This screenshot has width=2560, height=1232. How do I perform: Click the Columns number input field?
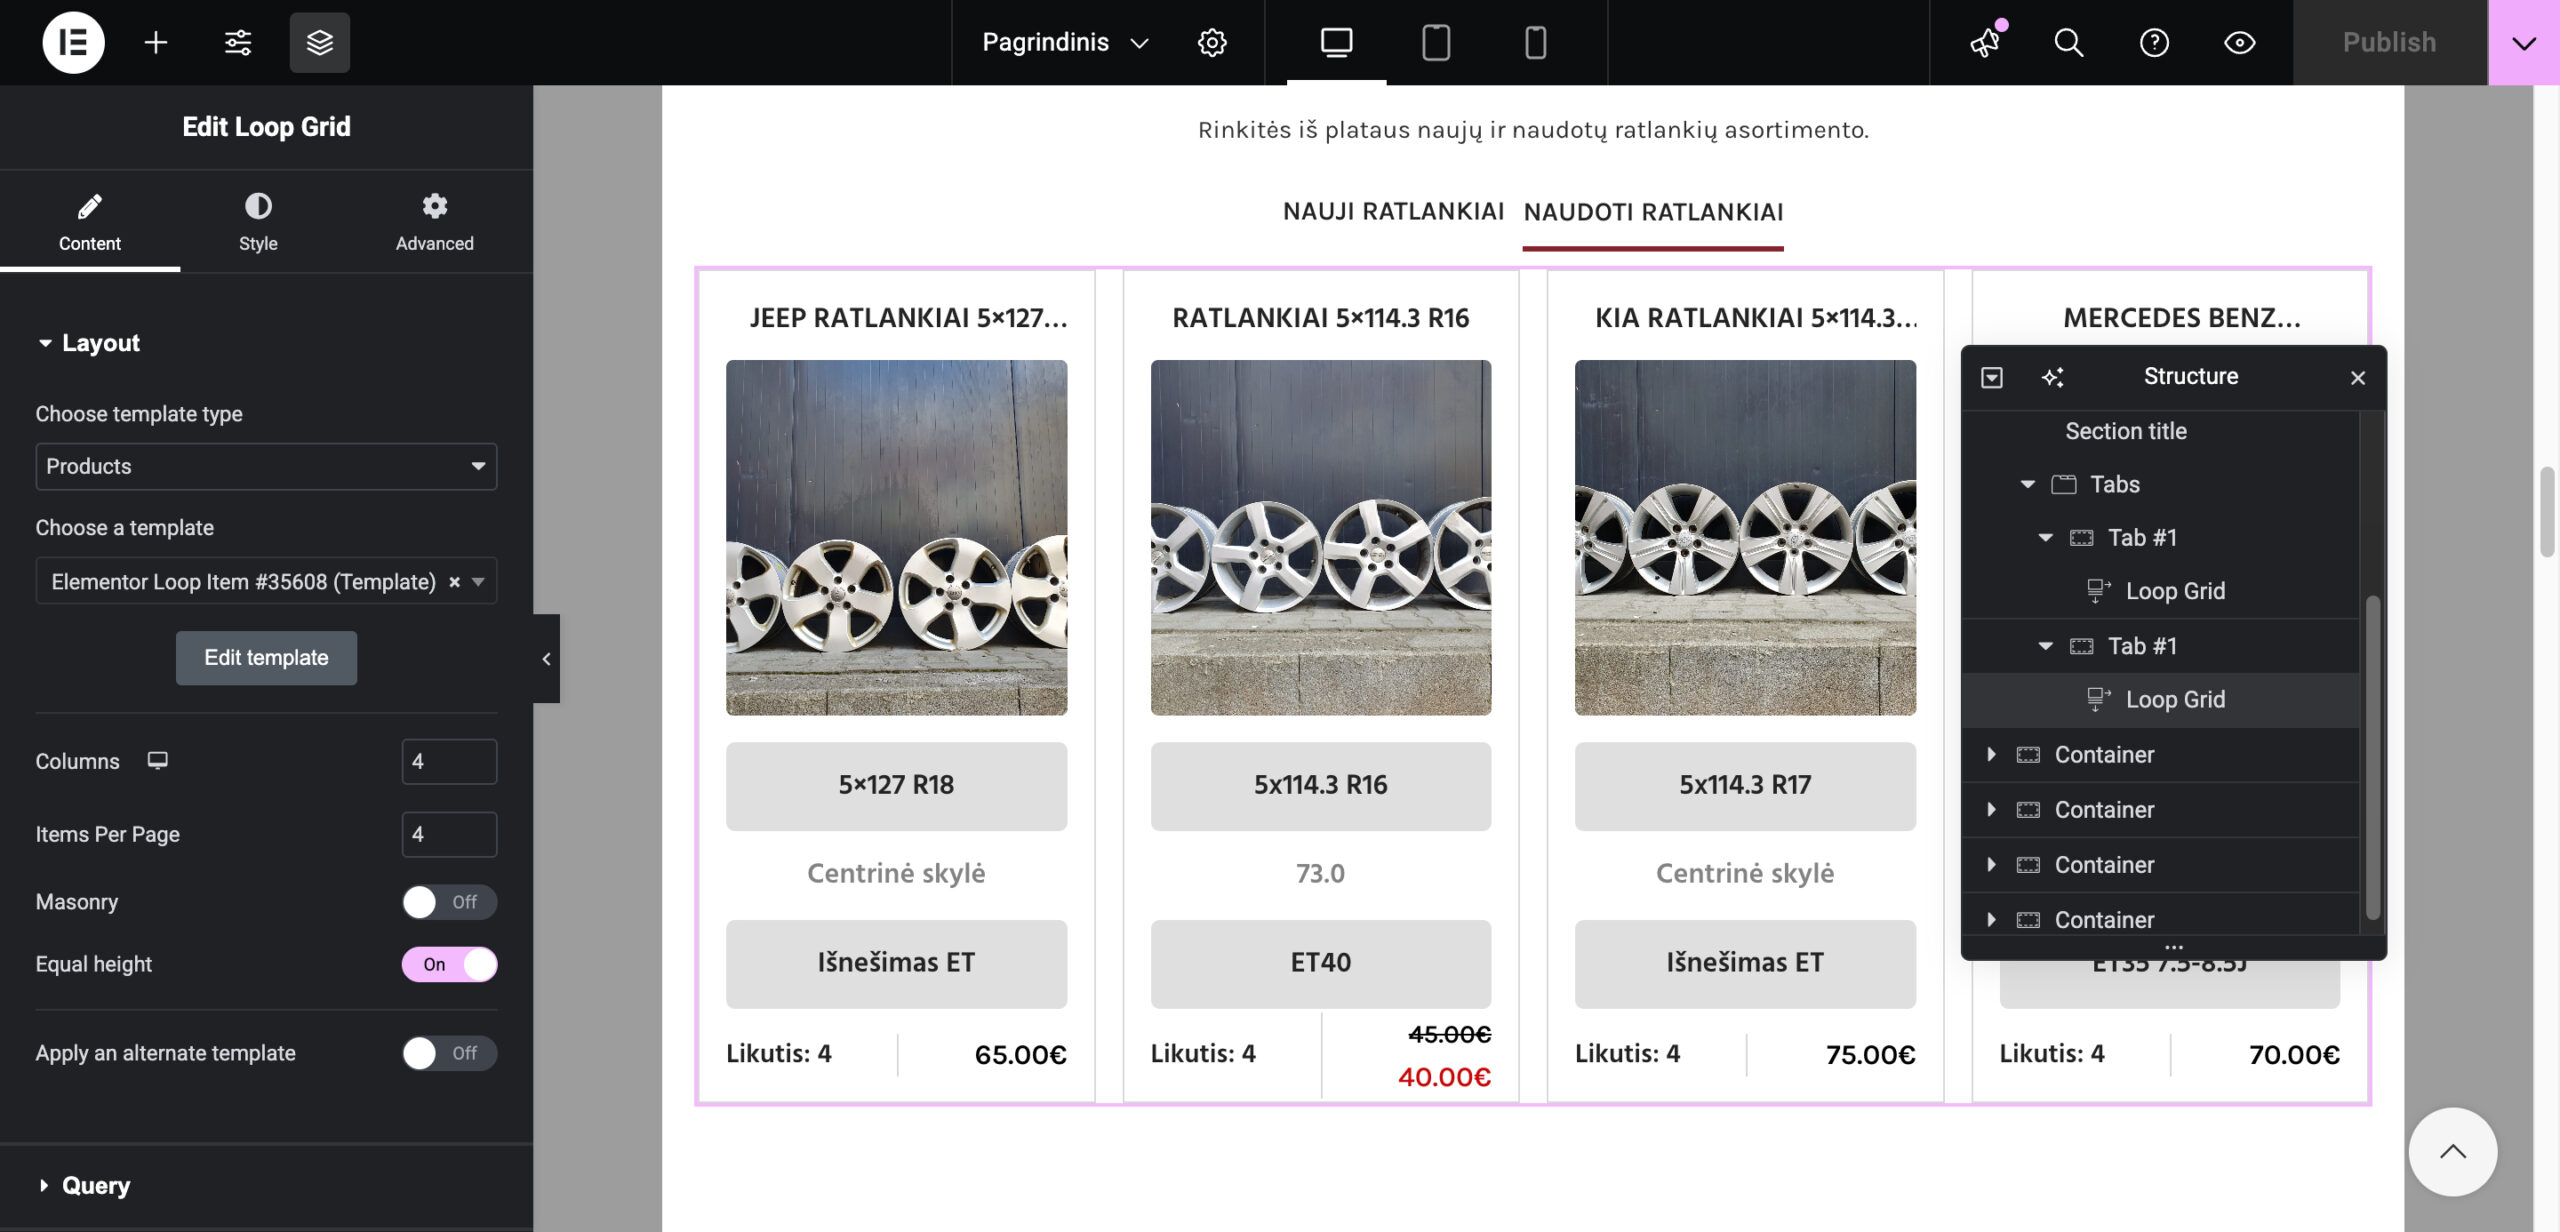pos(449,761)
